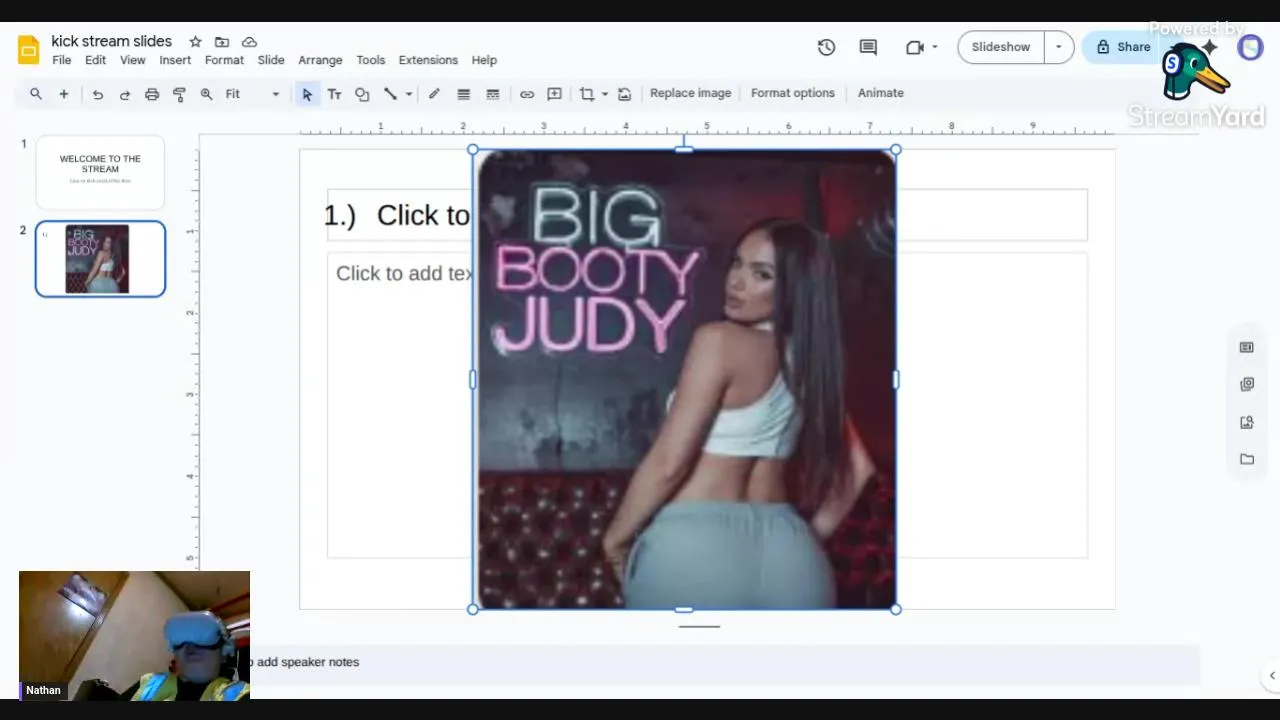Open the third side panel icon
Image resolution: width=1280 pixels, height=720 pixels.
pos(1246,422)
